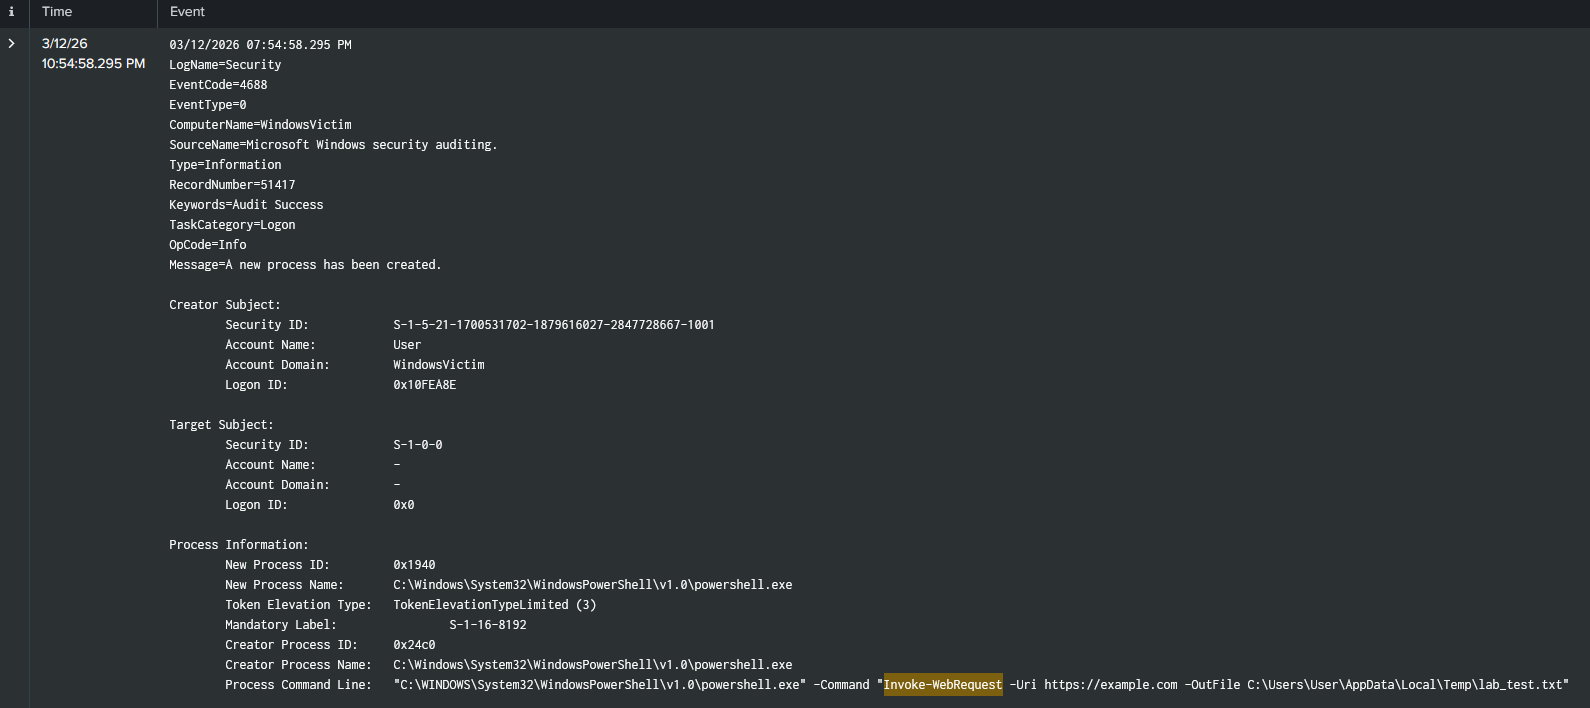Select the LogName=Security text
Image resolution: width=1590 pixels, height=708 pixels.
[225, 65]
